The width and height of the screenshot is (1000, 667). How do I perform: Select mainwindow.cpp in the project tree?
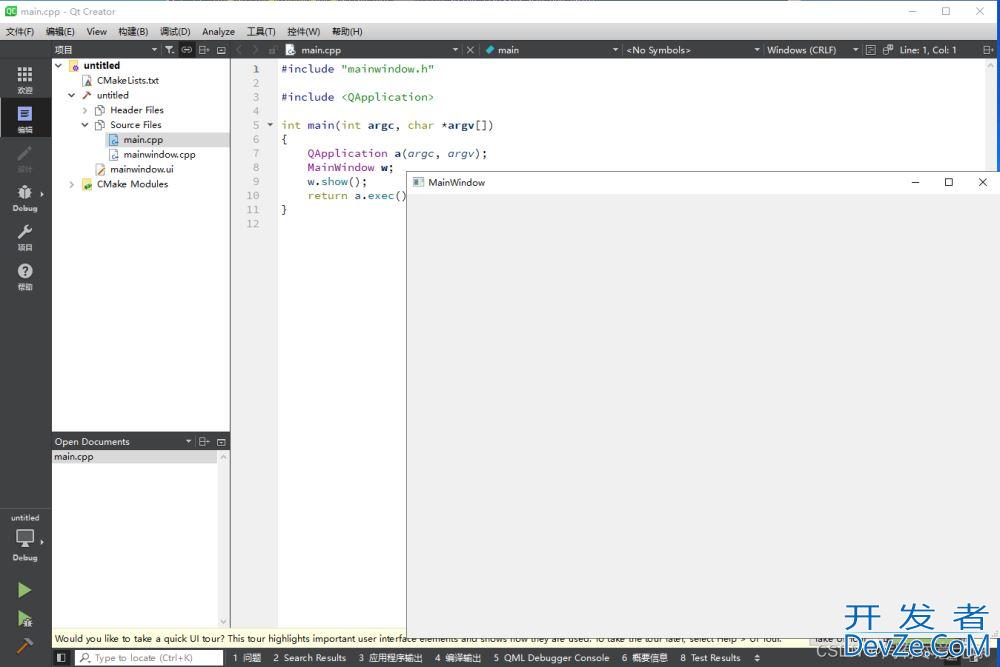(159, 154)
